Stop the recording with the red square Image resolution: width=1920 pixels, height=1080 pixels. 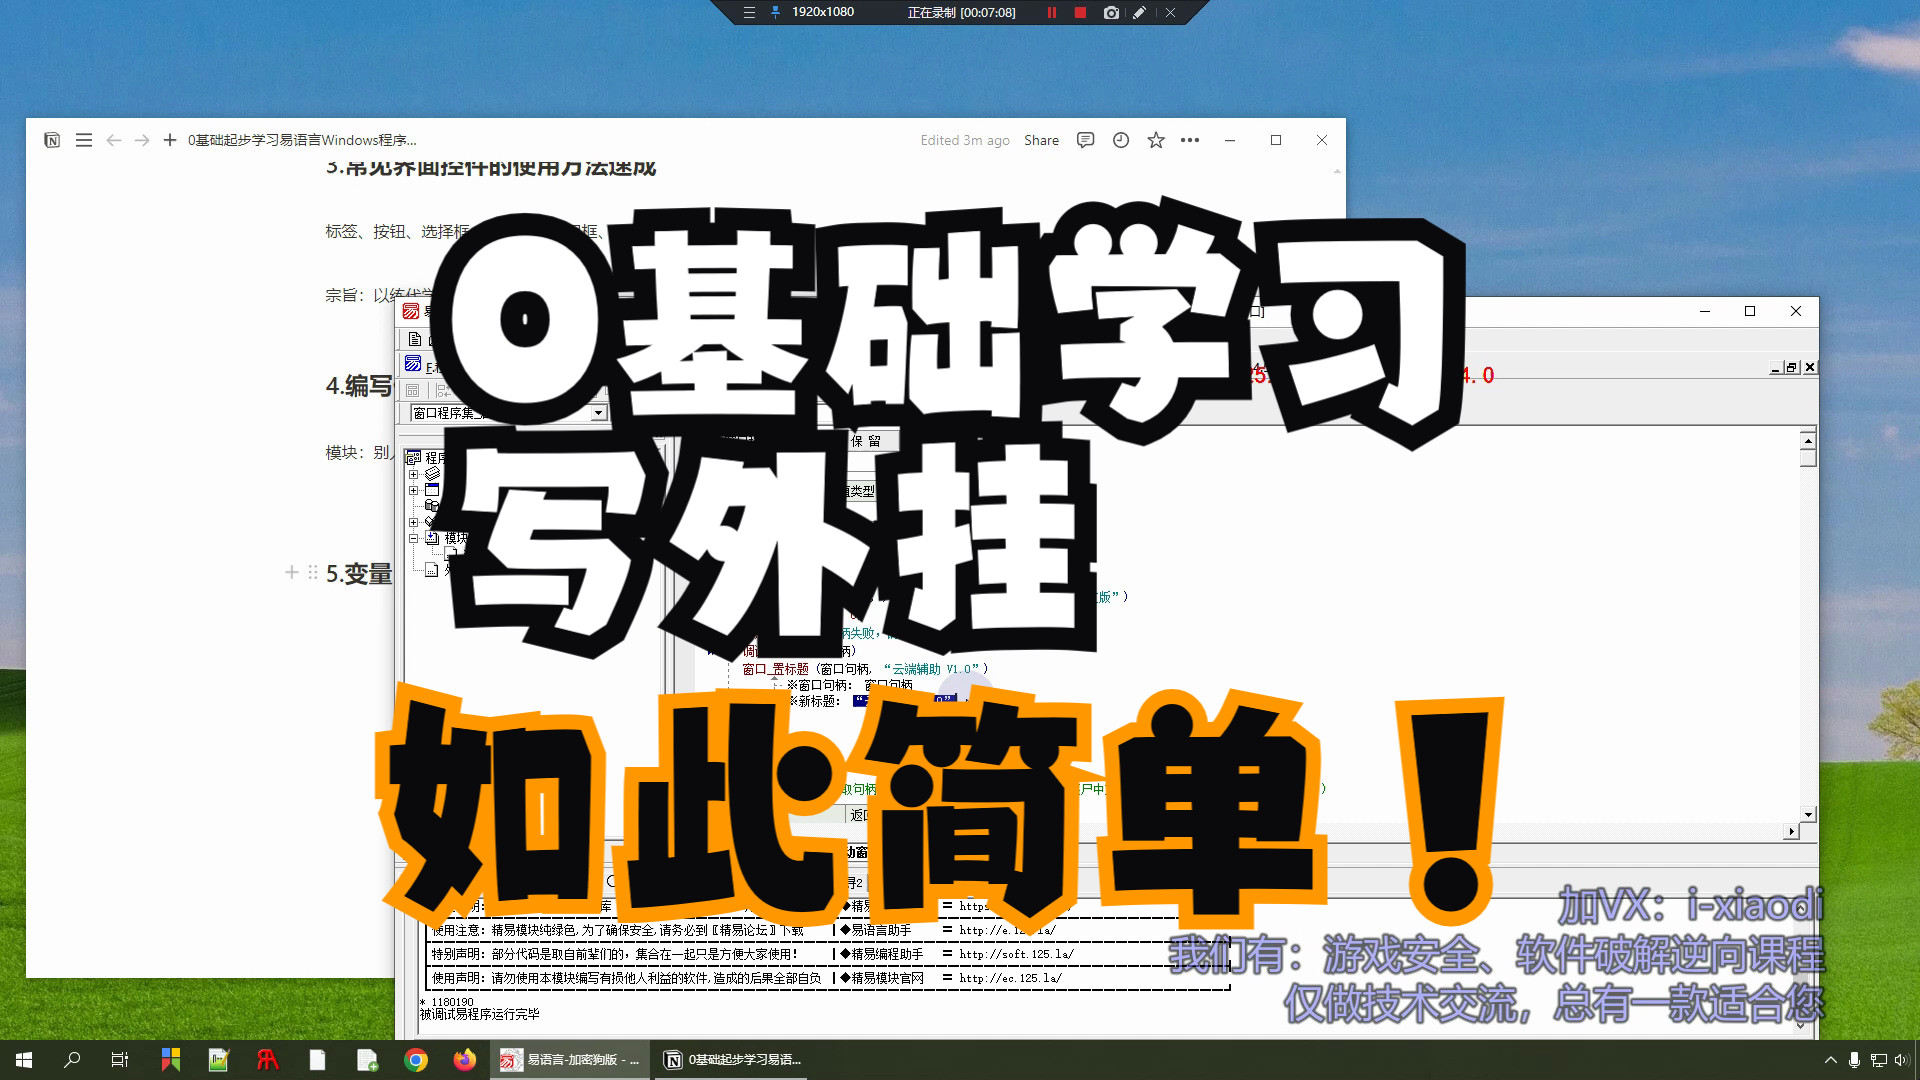[x=1080, y=13]
